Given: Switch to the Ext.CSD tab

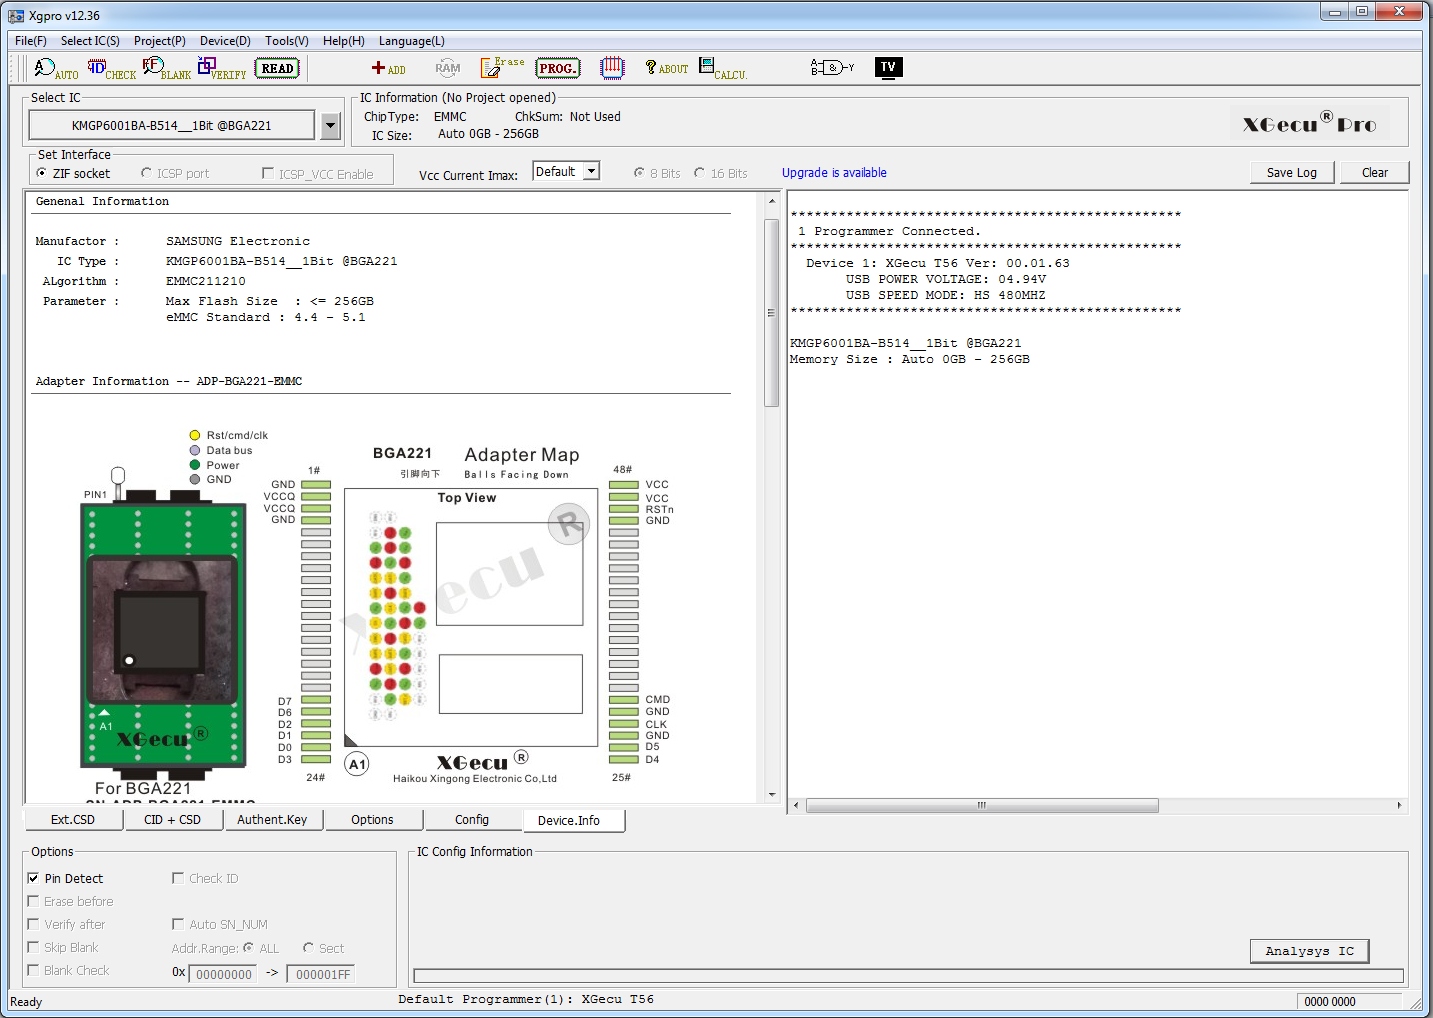Looking at the screenshot, I should point(73,820).
